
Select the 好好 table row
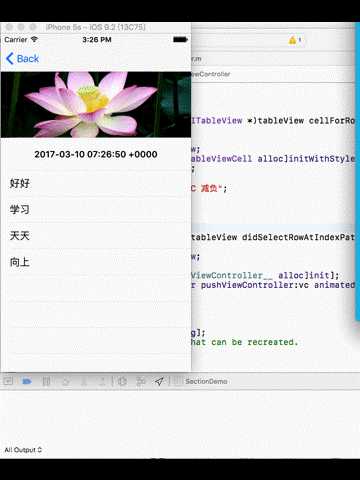coord(96,183)
